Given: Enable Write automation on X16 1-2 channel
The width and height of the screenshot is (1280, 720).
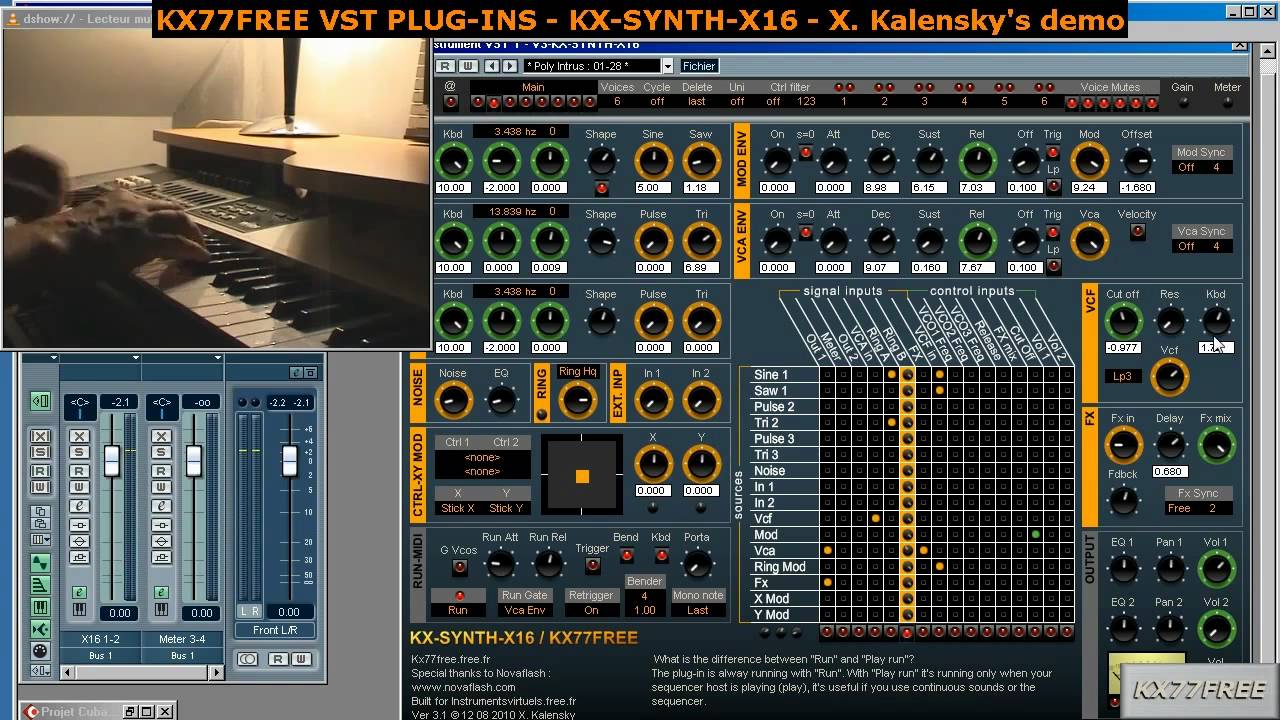Looking at the screenshot, I should tap(80, 488).
